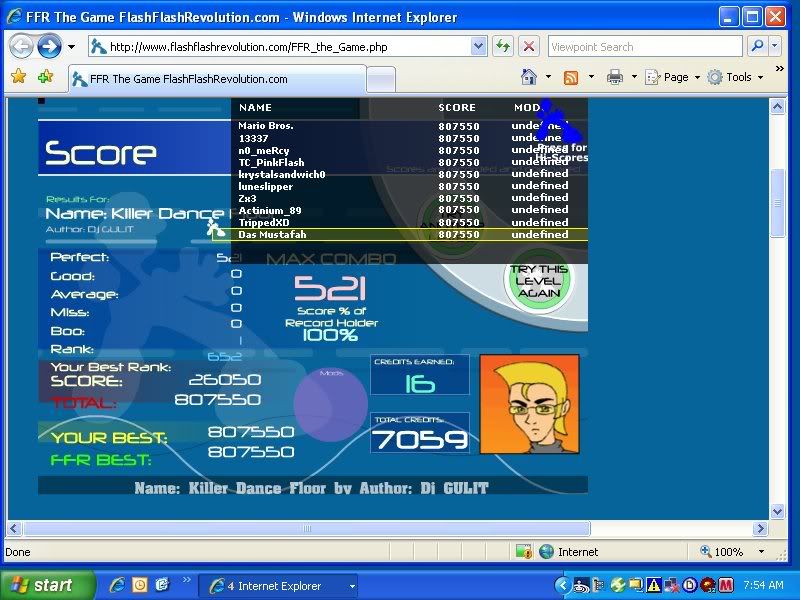800x600 pixels.
Task: Click the browser Back arrow button
Action: 21,46
